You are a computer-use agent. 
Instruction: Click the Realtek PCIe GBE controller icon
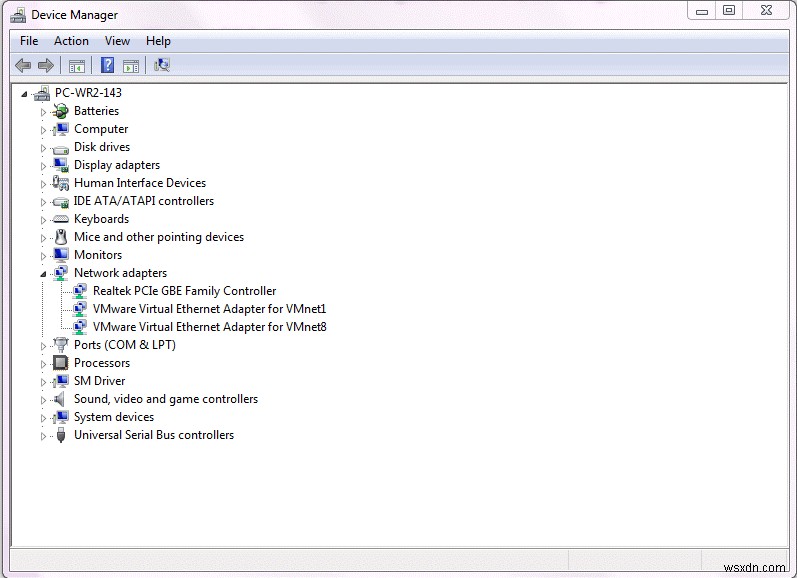click(x=79, y=291)
